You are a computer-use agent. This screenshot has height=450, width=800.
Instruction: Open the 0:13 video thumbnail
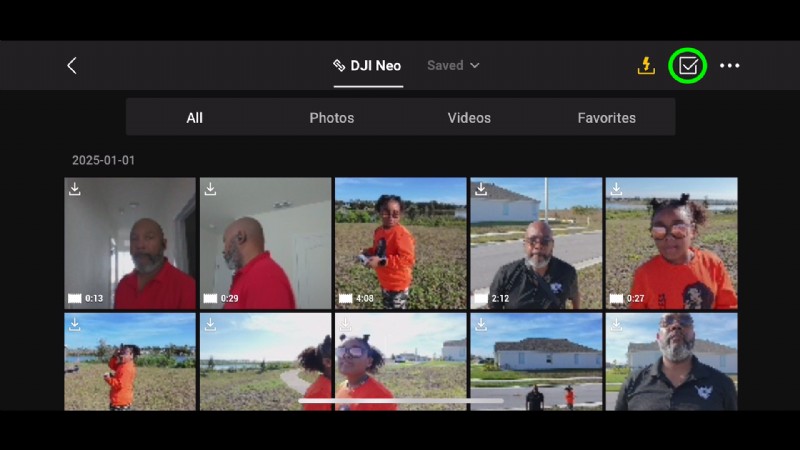(130, 243)
